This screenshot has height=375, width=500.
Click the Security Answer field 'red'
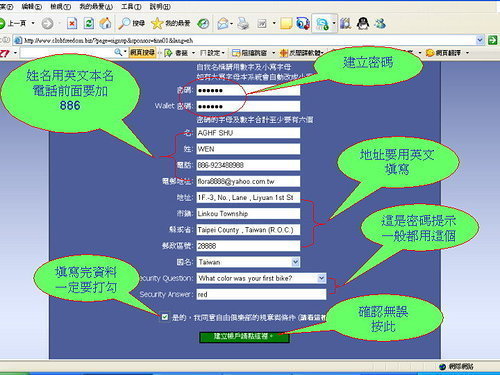[x=261, y=294]
